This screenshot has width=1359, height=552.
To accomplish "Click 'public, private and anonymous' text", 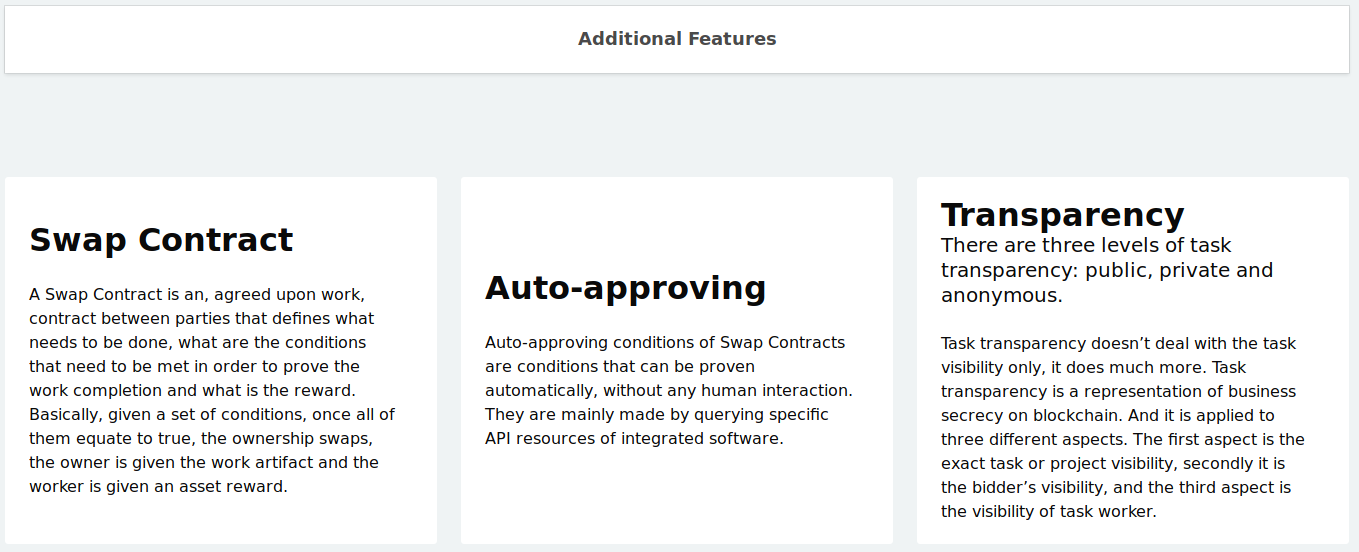I will (1107, 282).
